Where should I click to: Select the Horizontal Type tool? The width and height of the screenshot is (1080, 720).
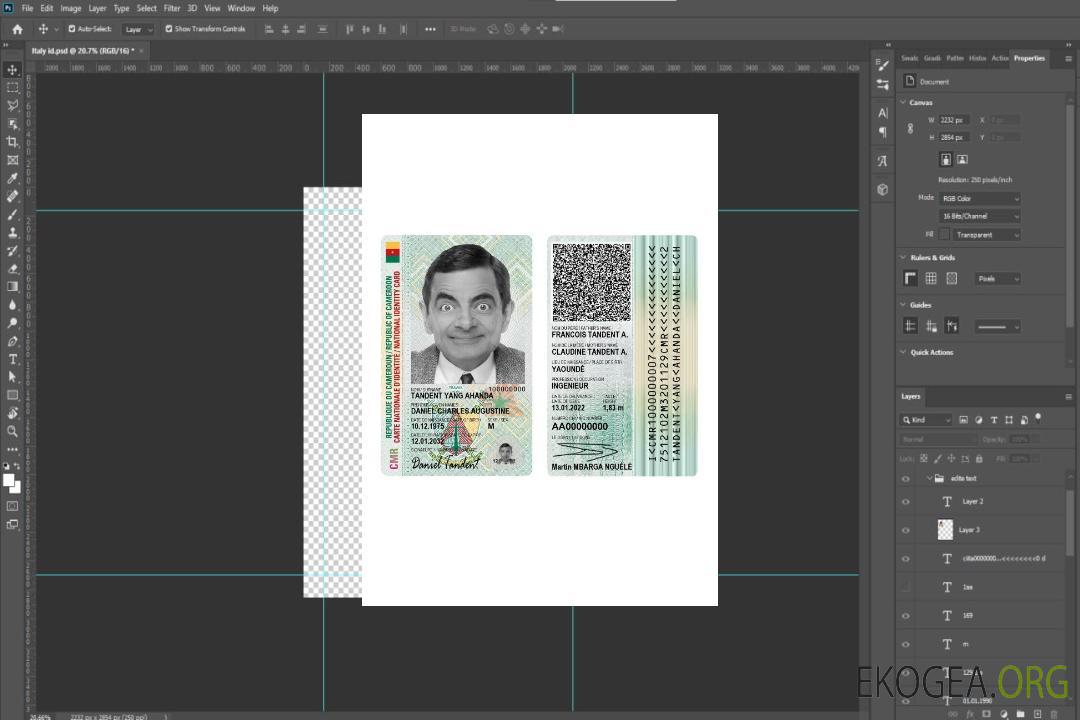(13, 359)
